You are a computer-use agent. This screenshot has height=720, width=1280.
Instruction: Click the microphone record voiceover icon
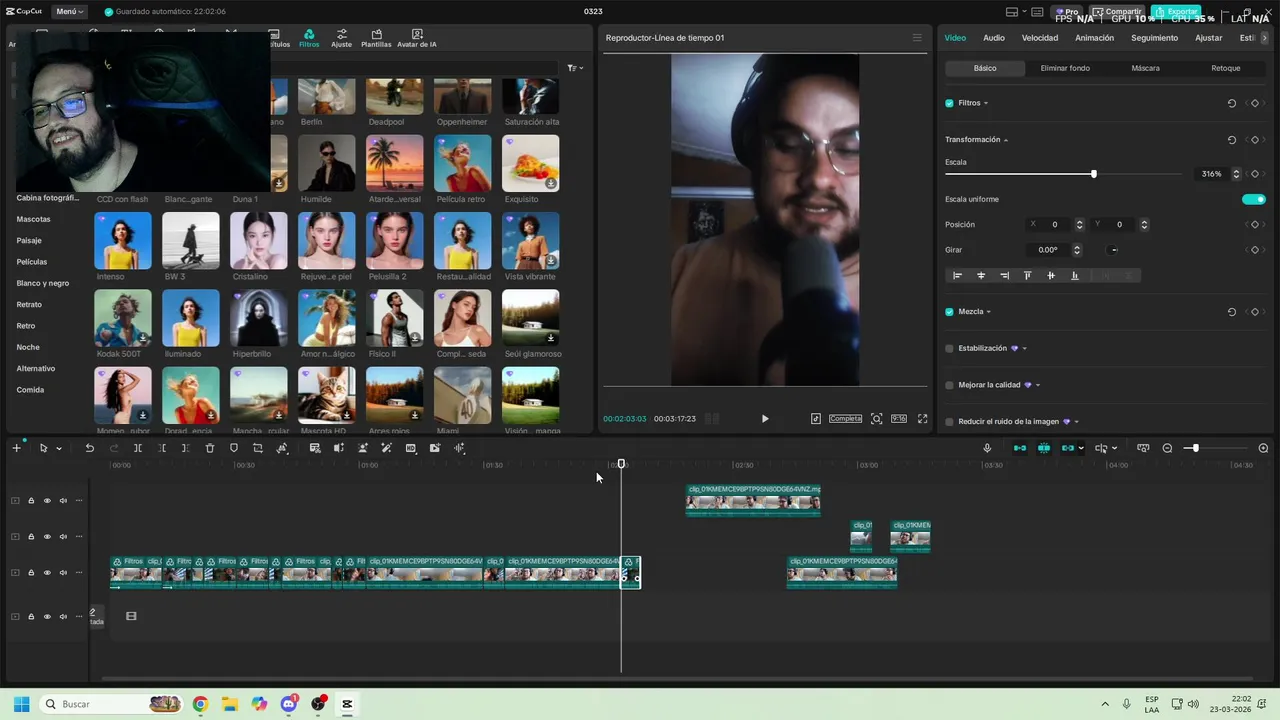pos(987,448)
